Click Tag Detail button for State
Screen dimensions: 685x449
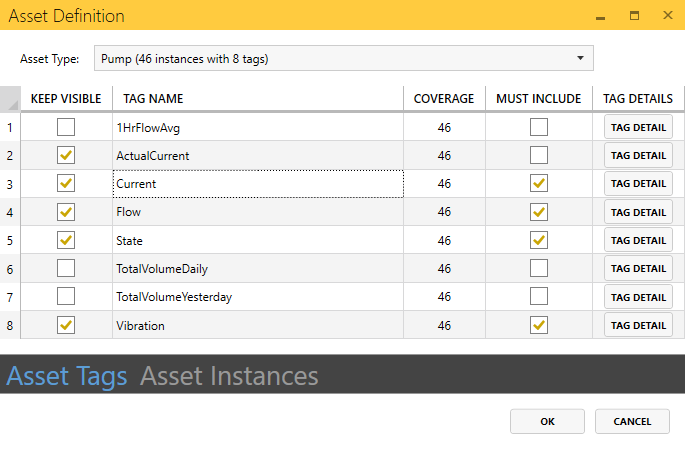638,241
